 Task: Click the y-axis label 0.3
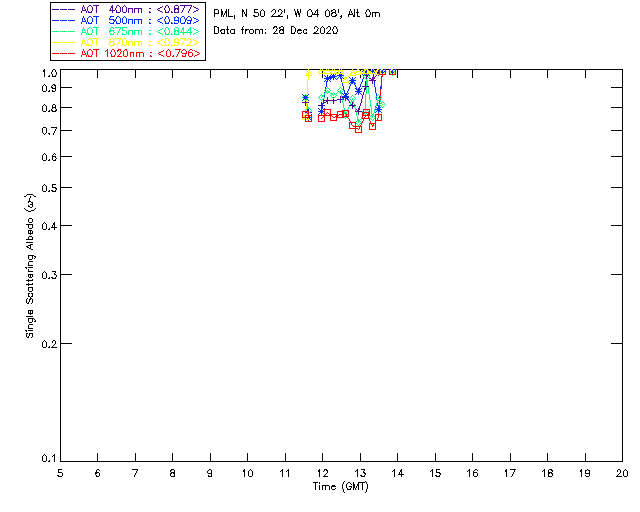49,275
